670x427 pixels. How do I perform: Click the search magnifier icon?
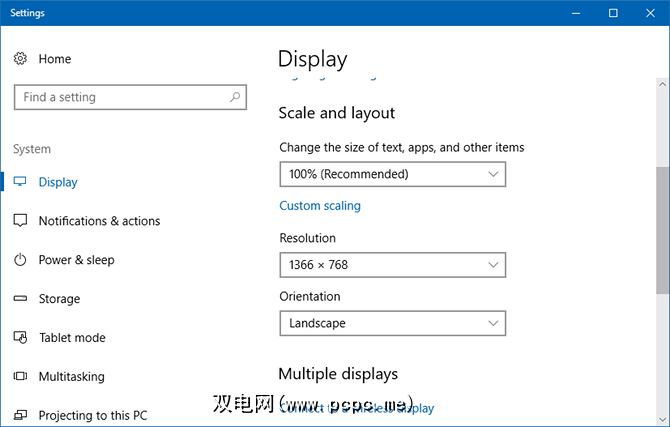coord(235,97)
